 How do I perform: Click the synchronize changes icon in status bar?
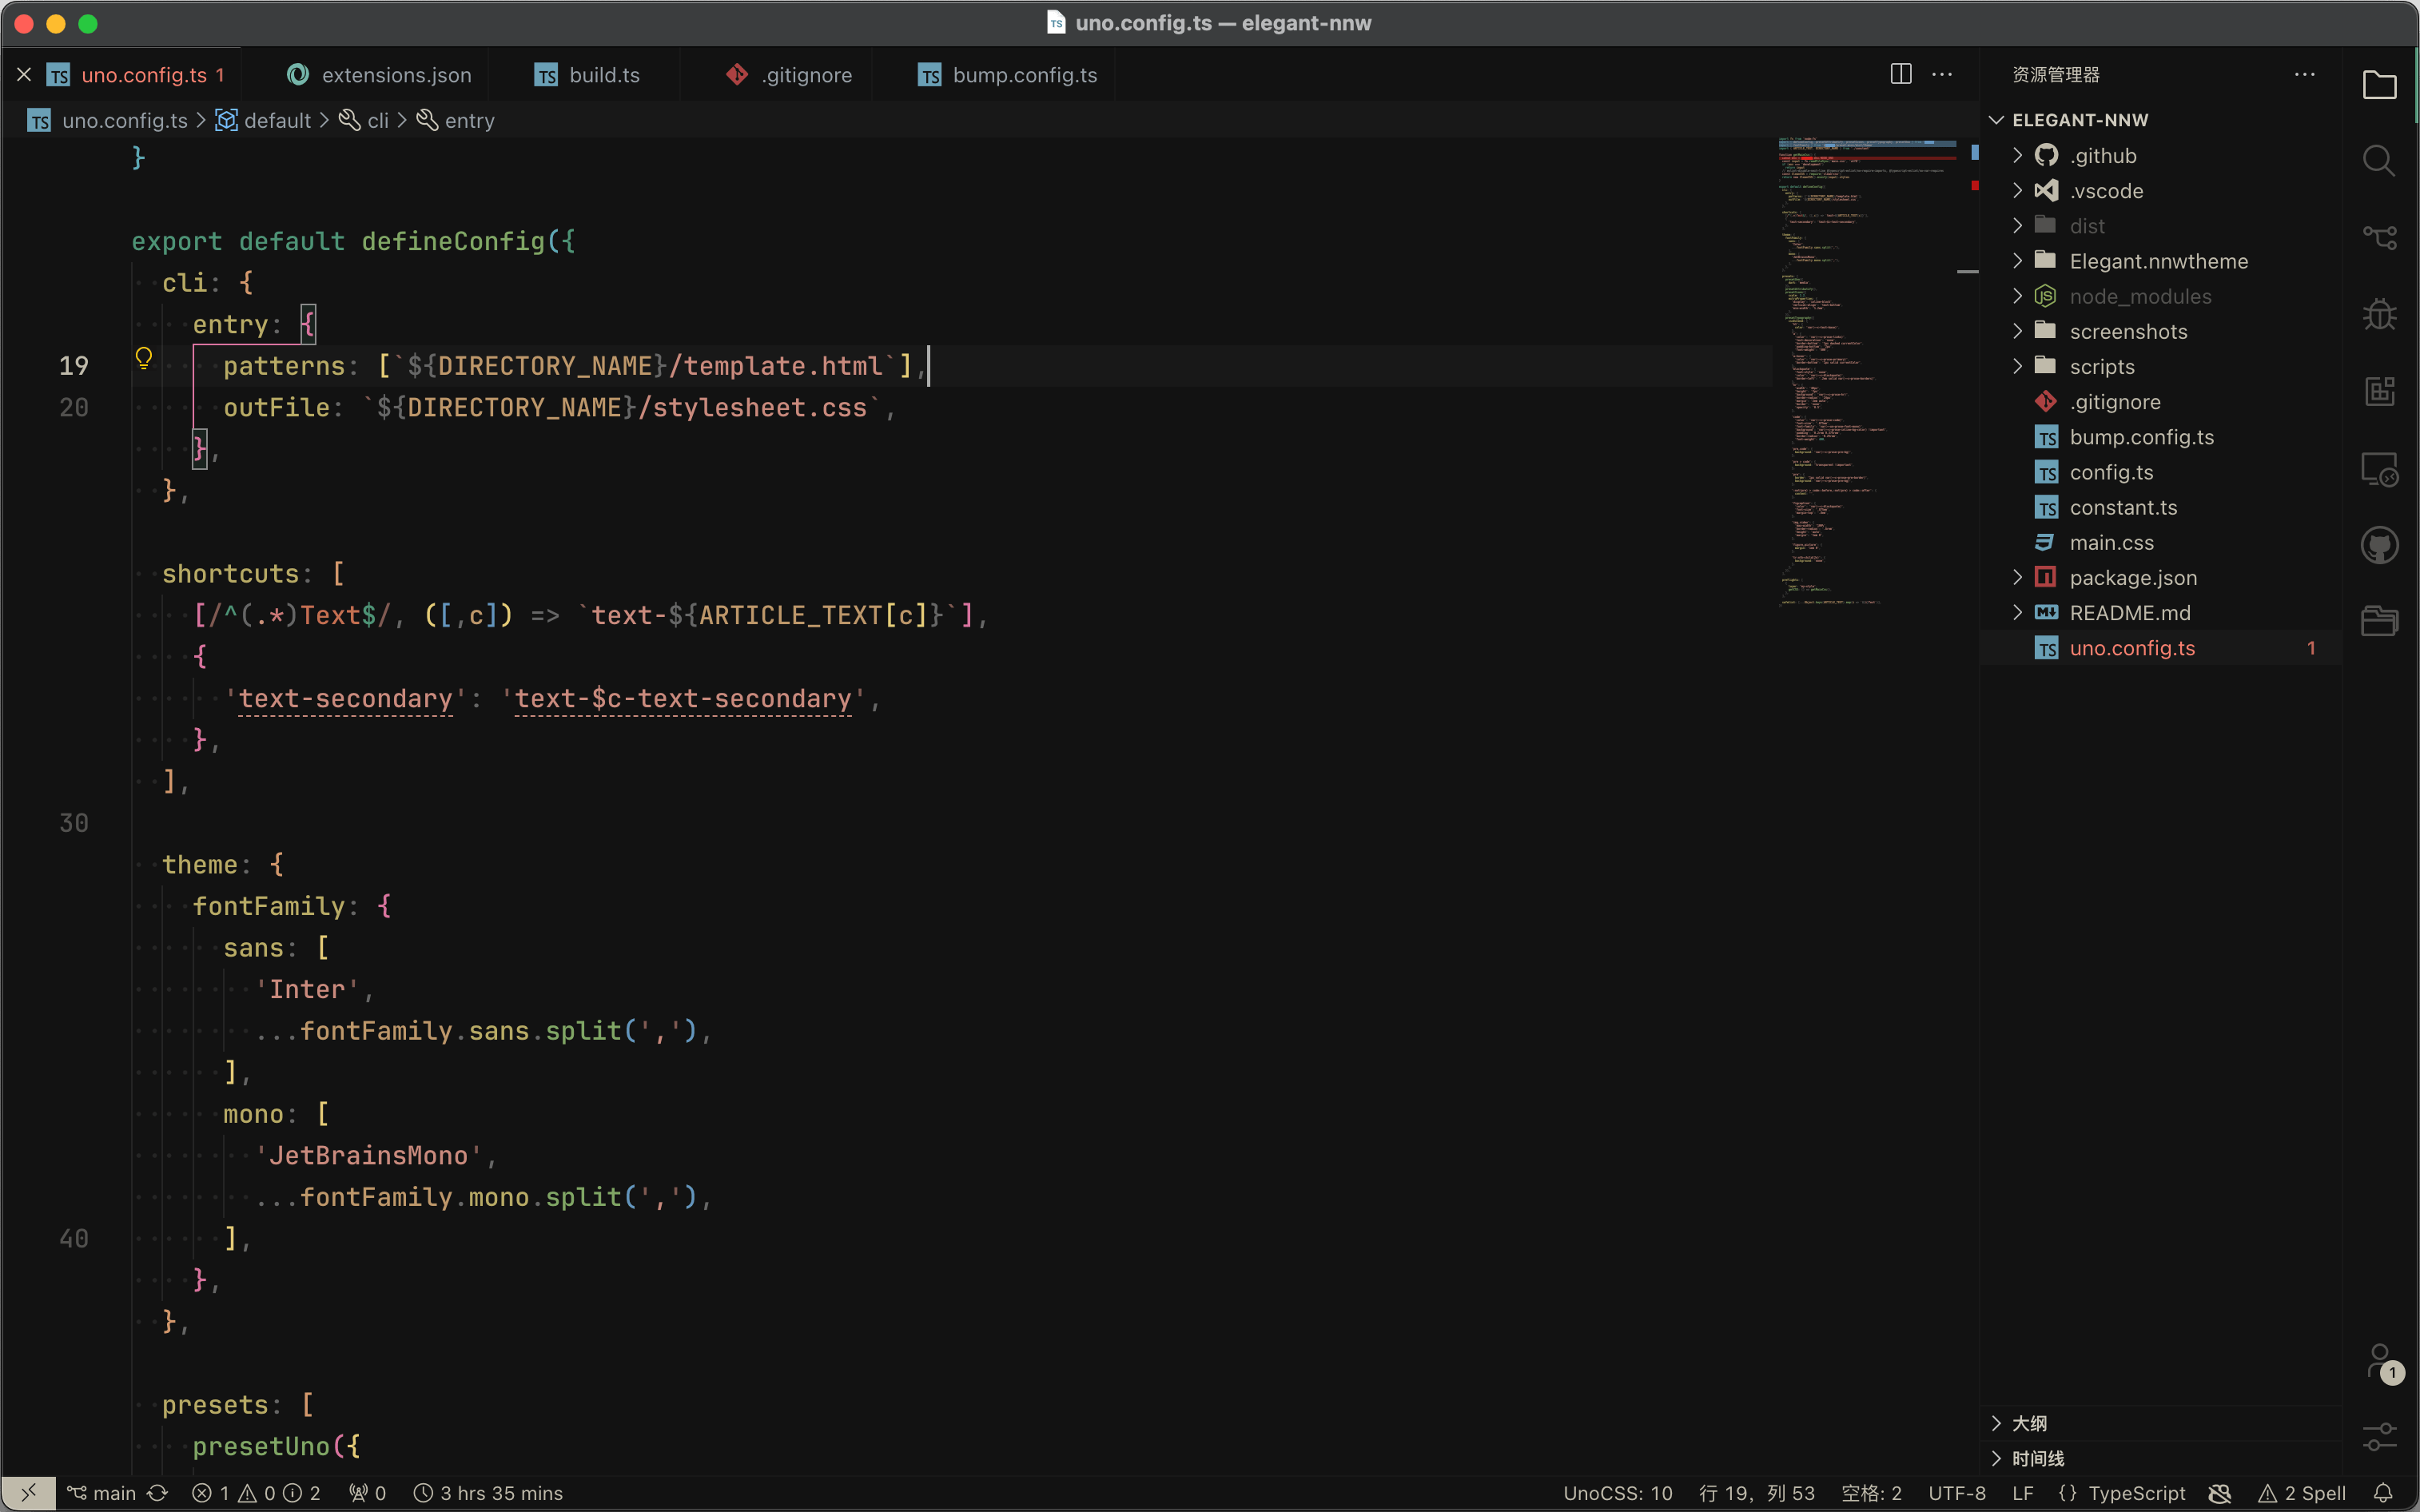158,1492
